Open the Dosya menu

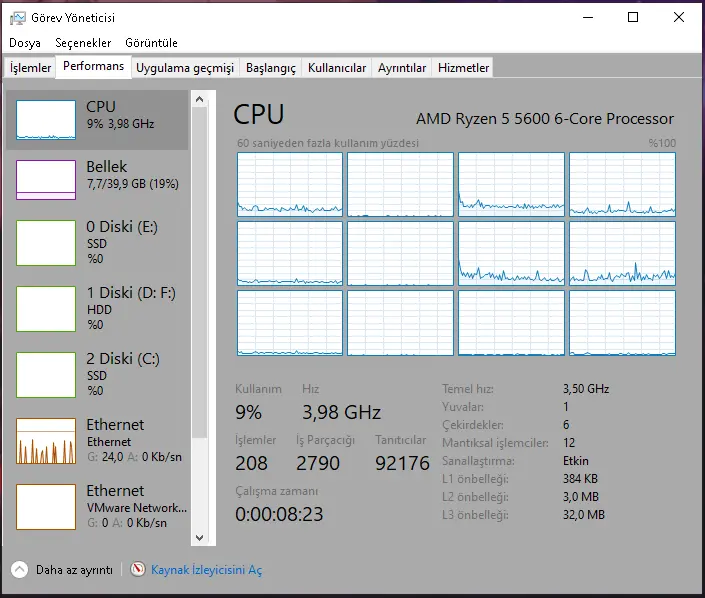point(25,43)
